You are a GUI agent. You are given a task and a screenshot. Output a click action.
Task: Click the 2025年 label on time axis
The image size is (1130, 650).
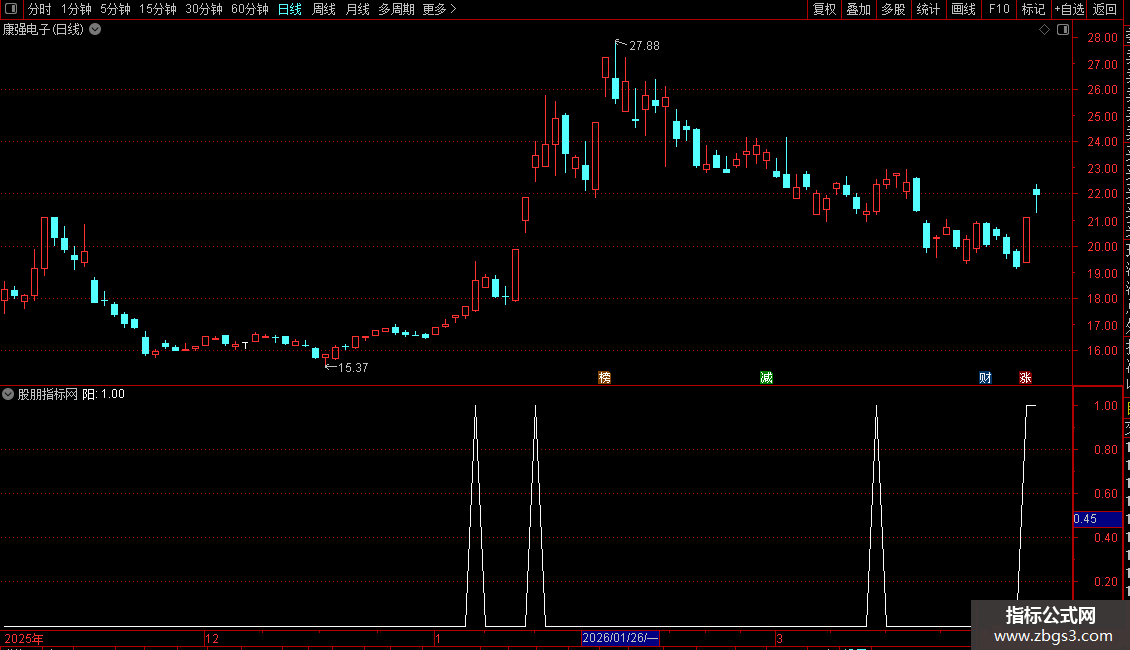(24, 638)
